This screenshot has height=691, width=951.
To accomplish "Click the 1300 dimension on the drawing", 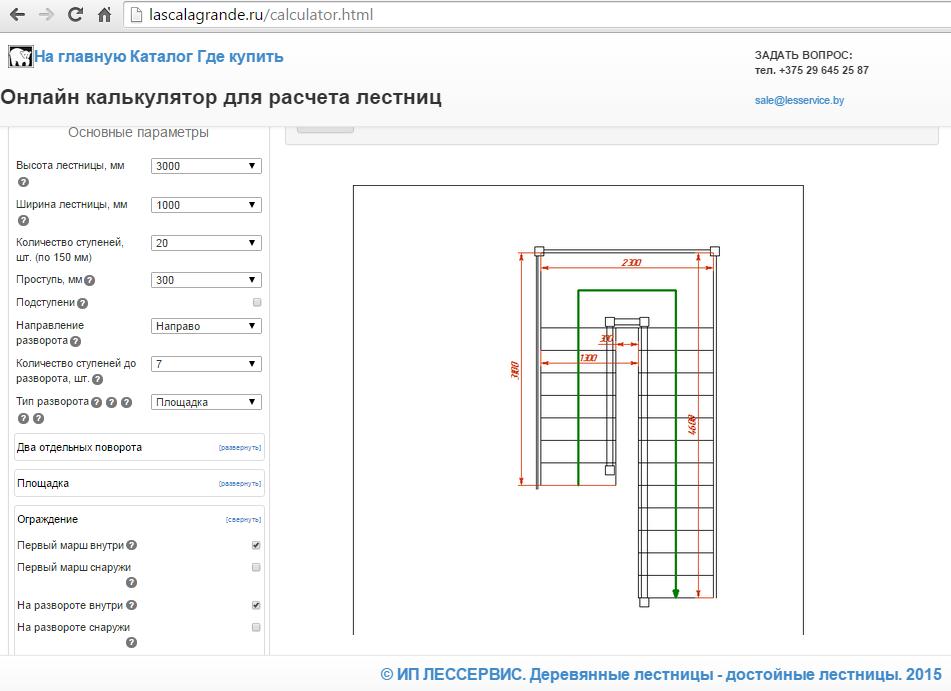I will 588,357.
